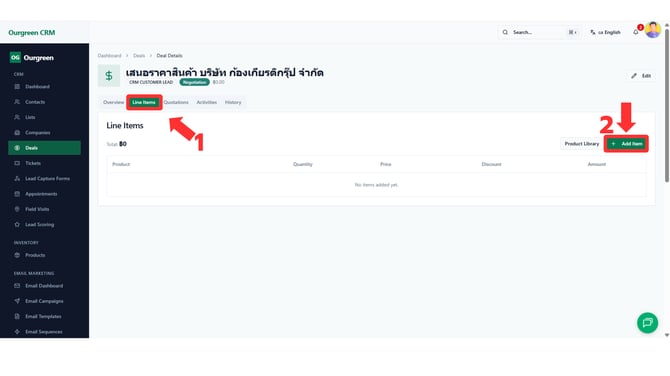Switch to the Overview tab
The image size is (670, 376).
point(113,102)
